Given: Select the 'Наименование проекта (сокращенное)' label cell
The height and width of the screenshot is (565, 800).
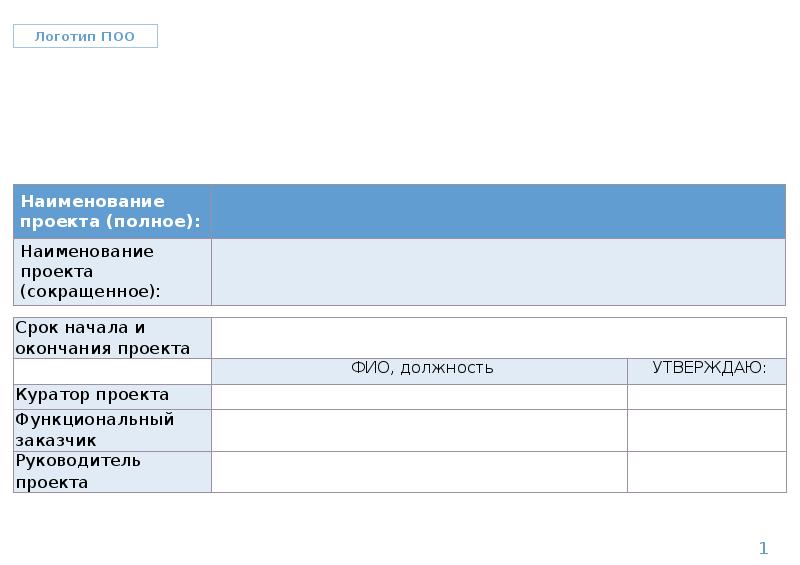Looking at the screenshot, I should [111, 271].
